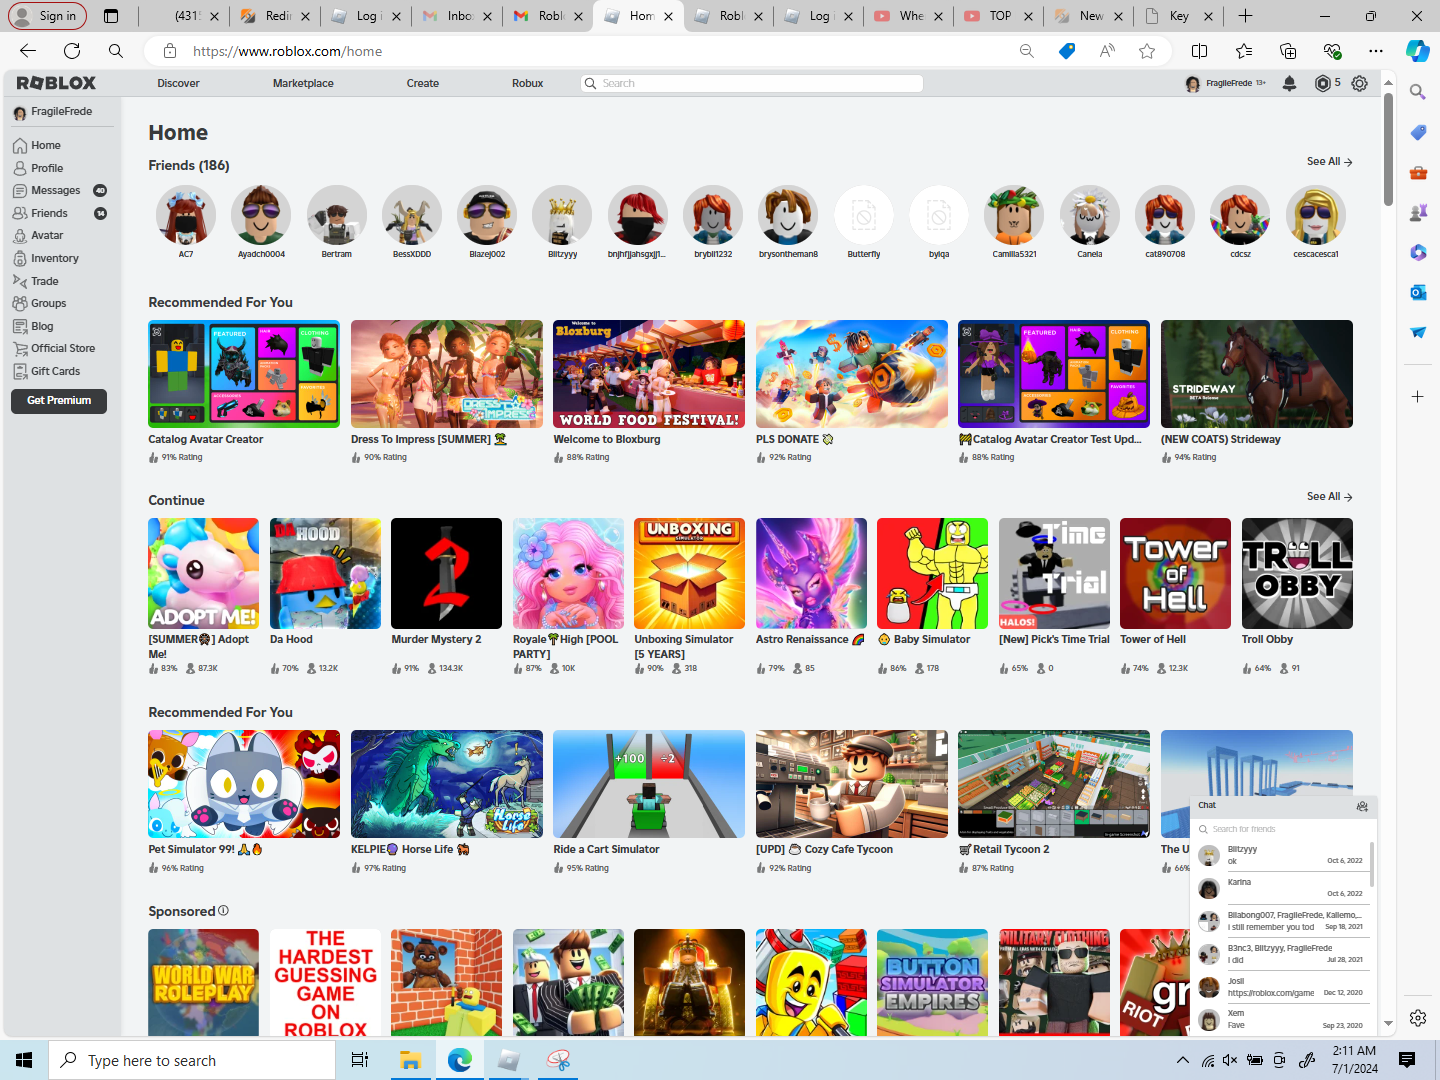See all friends link
1440x1080 pixels.
(1329, 162)
